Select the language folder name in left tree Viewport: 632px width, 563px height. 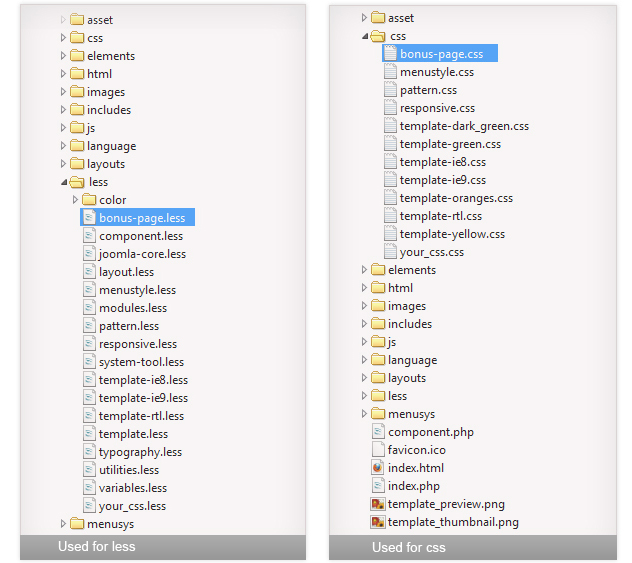coord(112,146)
